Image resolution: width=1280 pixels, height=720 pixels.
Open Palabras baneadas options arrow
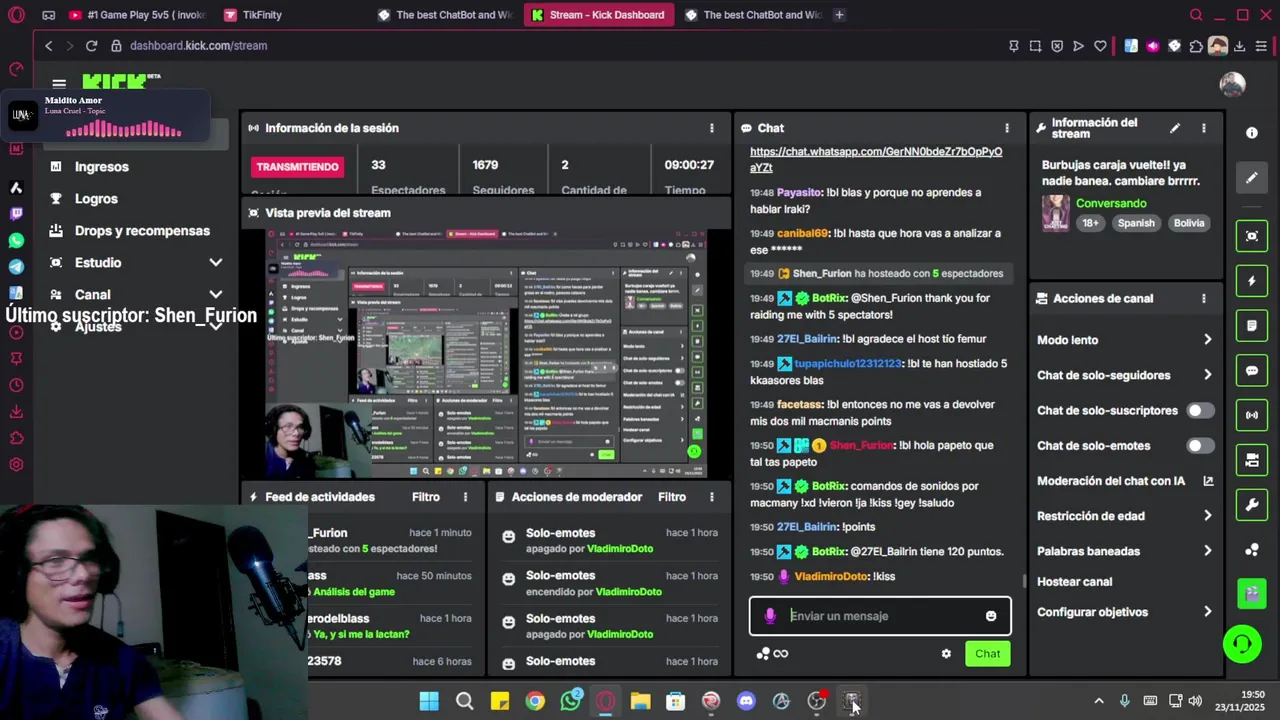pyautogui.click(x=1207, y=551)
